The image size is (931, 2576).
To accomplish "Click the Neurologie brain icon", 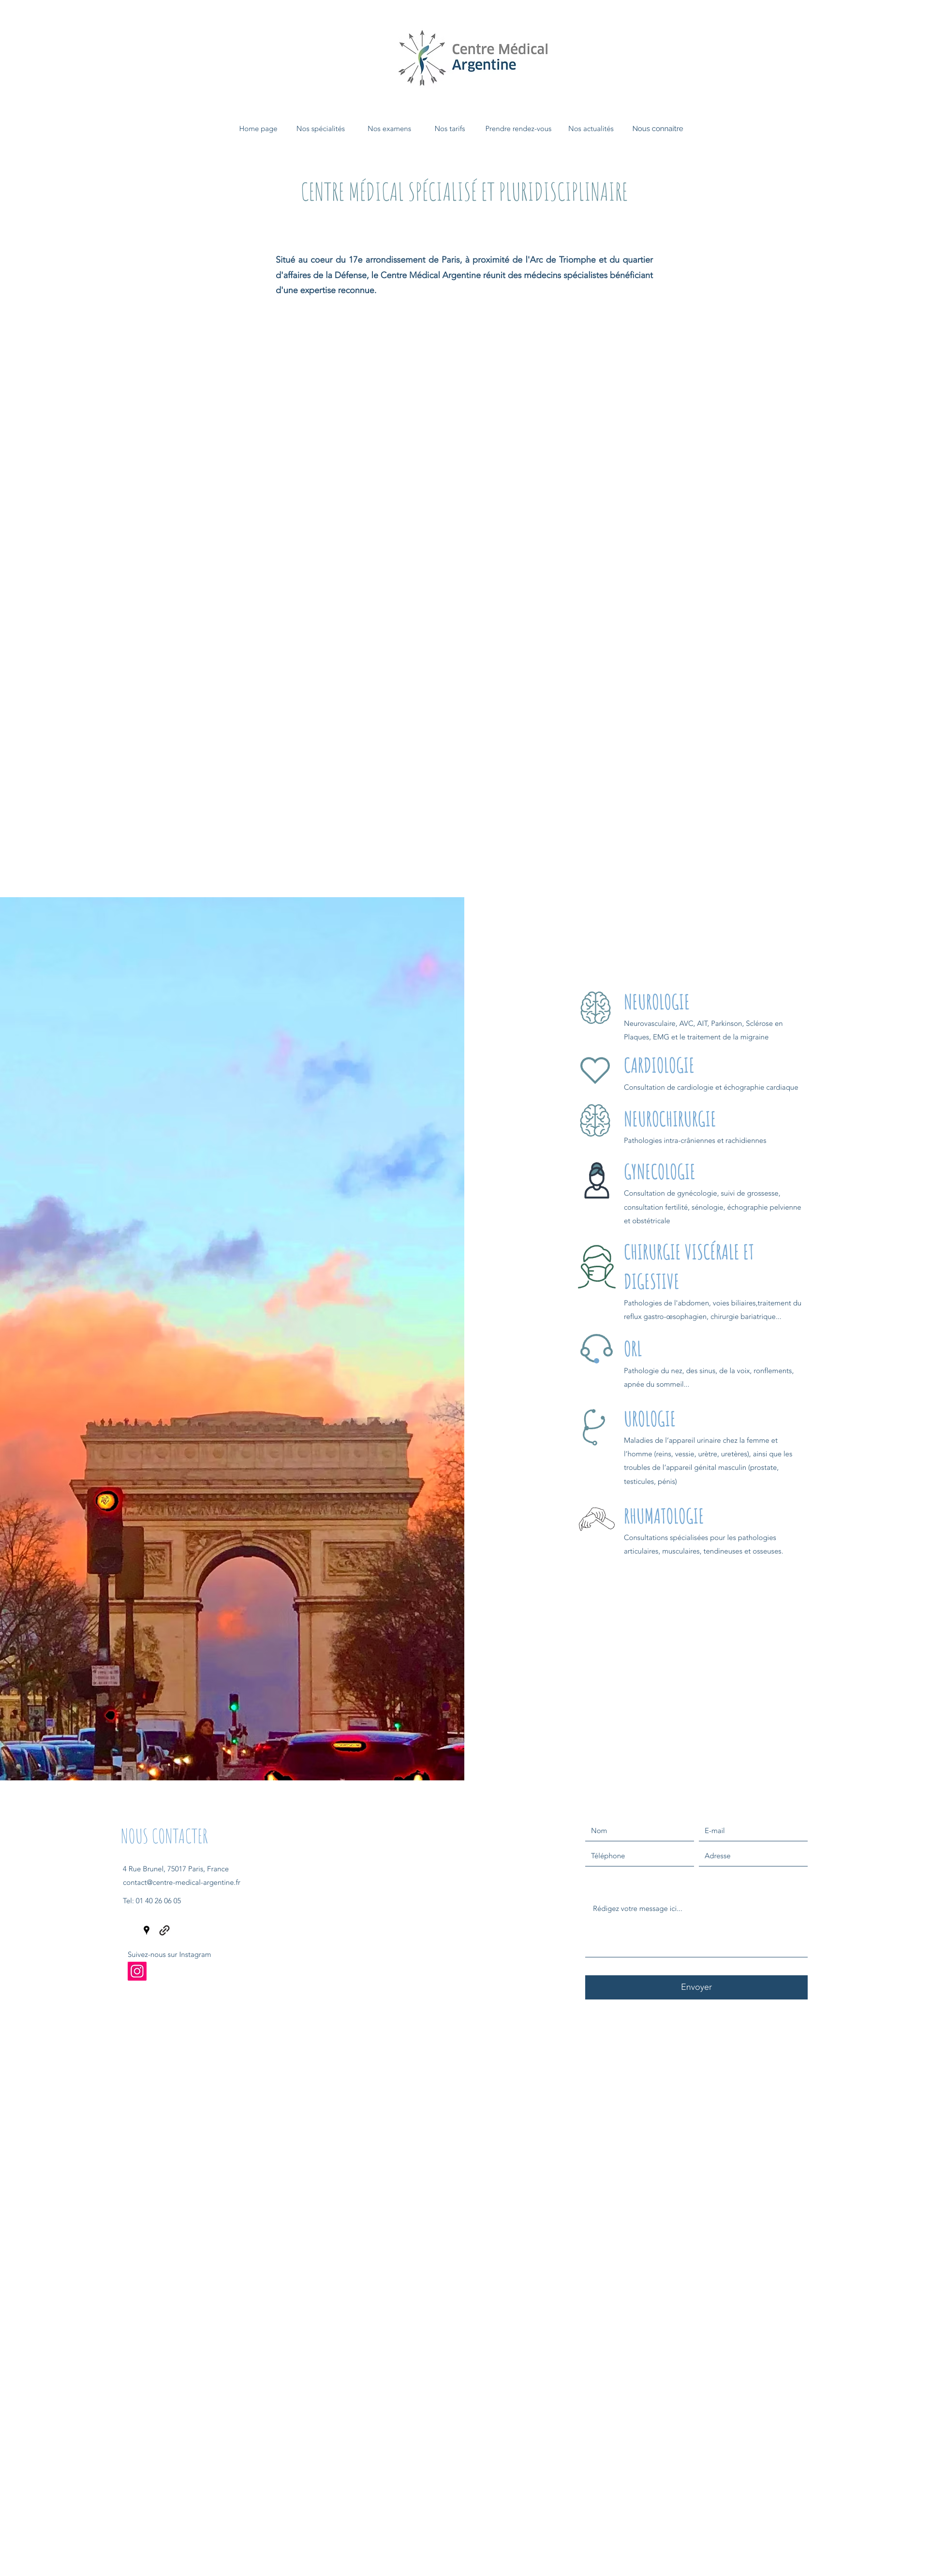I will 595,1007.
